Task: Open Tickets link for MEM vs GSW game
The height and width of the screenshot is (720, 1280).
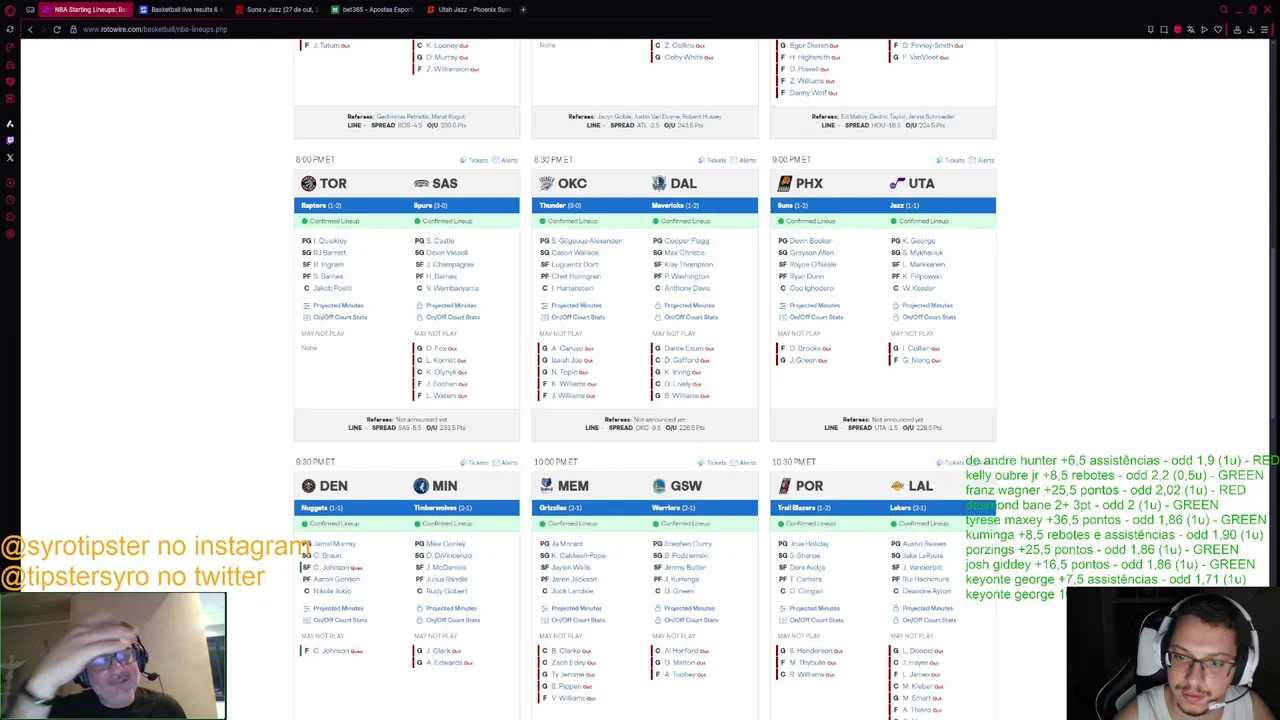Action: point(712,462)
